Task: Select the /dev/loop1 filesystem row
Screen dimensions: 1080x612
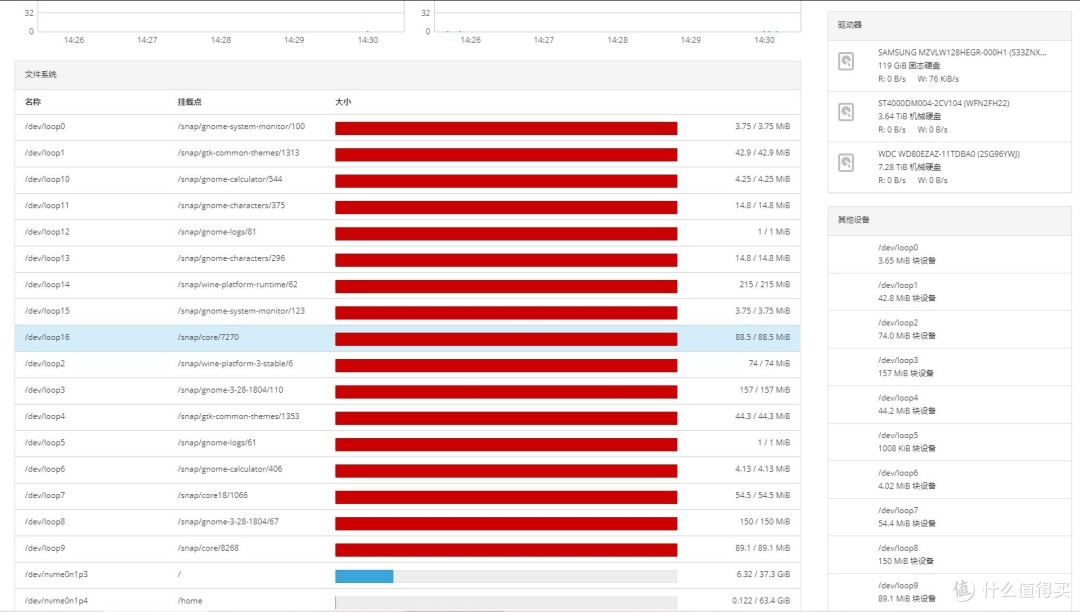Action: pos(407,154)
